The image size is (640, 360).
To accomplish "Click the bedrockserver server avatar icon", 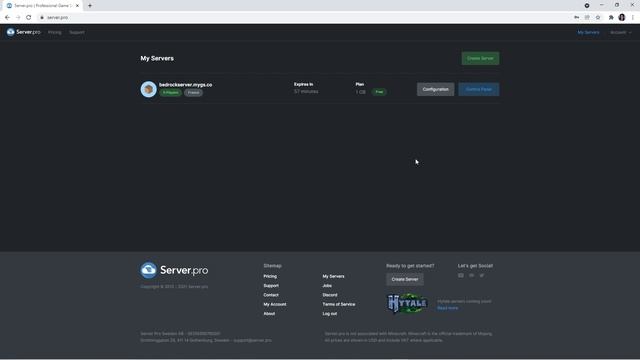I will pos(149,89).
